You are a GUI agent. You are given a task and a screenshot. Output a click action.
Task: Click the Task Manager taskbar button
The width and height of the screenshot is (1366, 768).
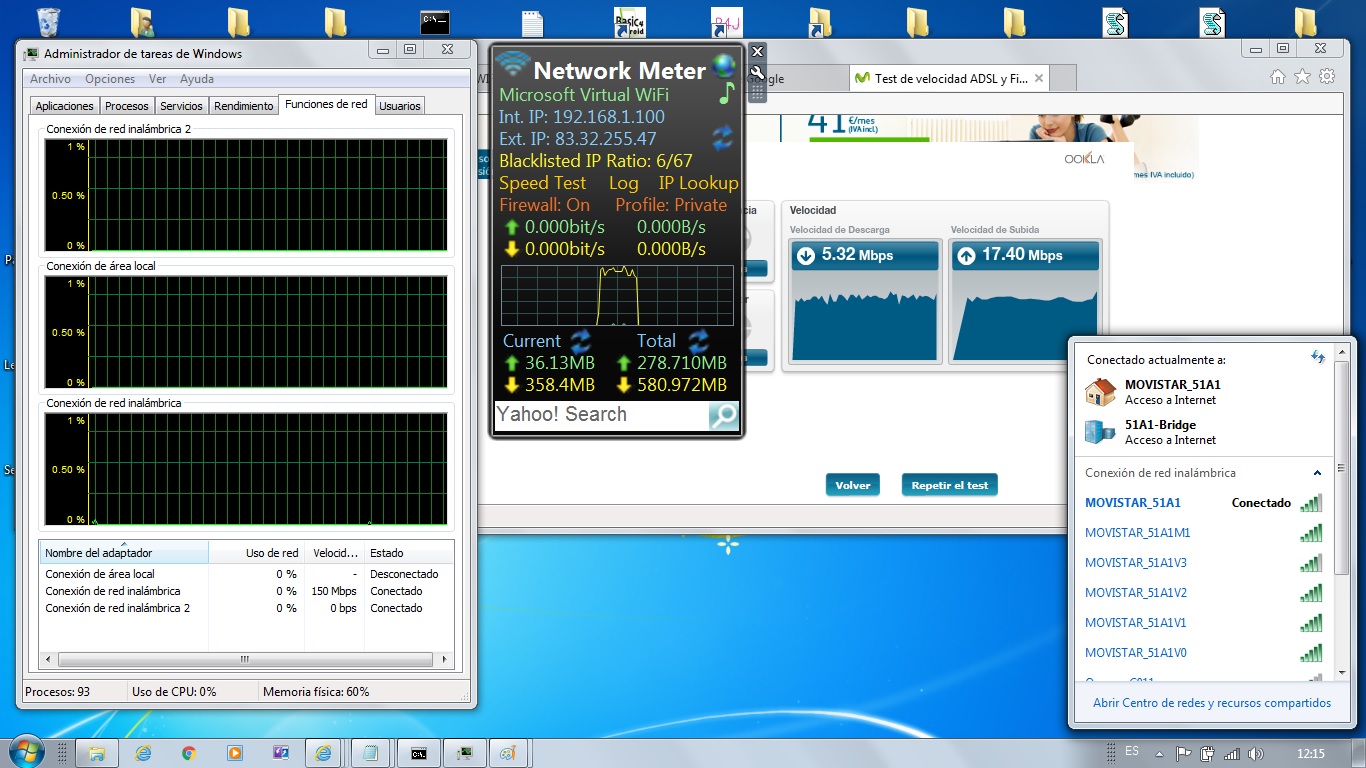(x=465, y=753)
